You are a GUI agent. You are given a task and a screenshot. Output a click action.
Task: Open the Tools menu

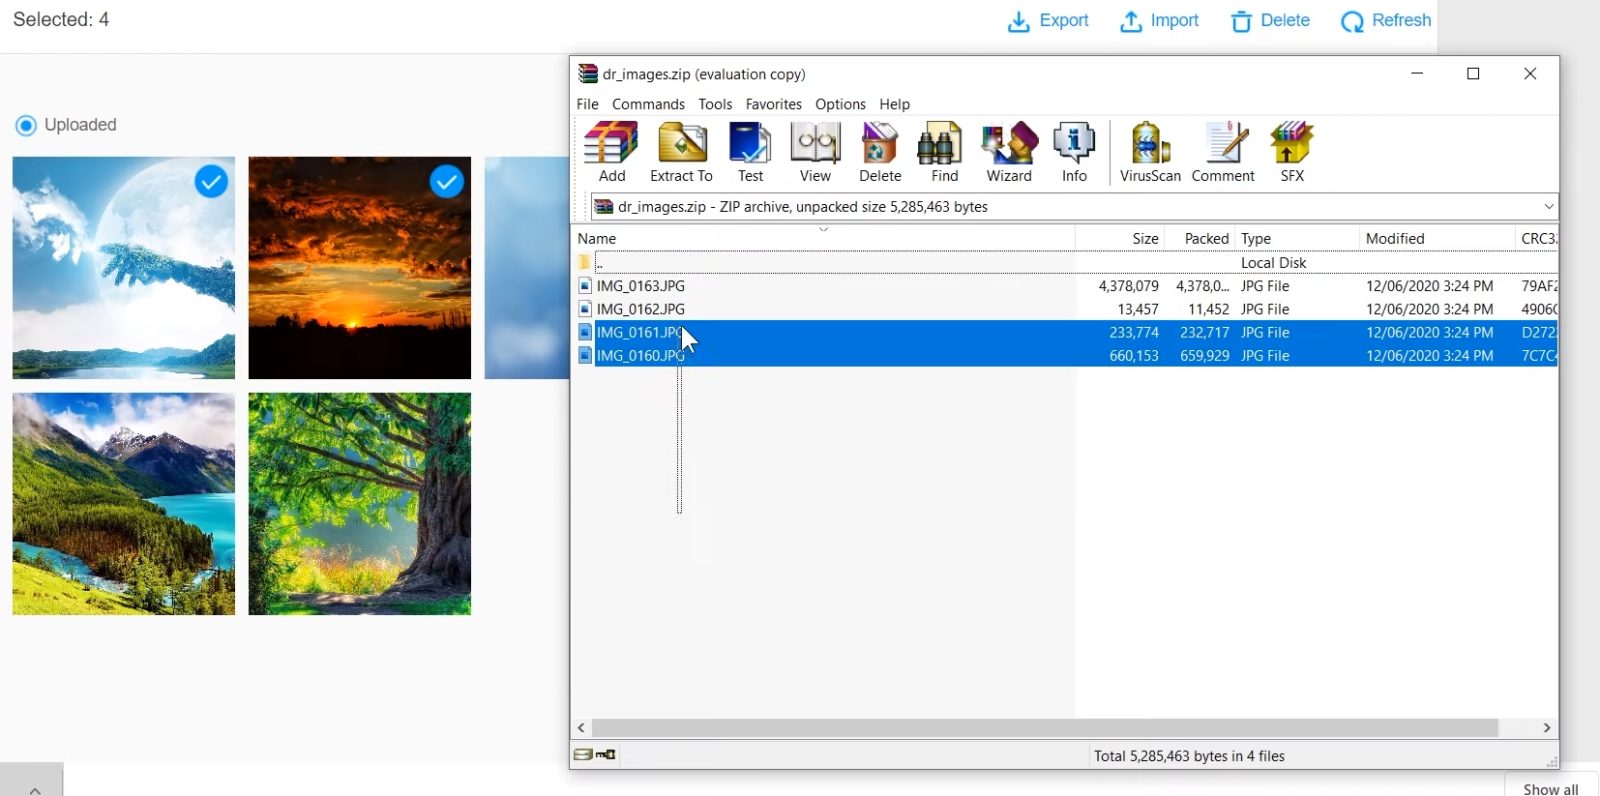pyautogui.click(x=715, y=104)
